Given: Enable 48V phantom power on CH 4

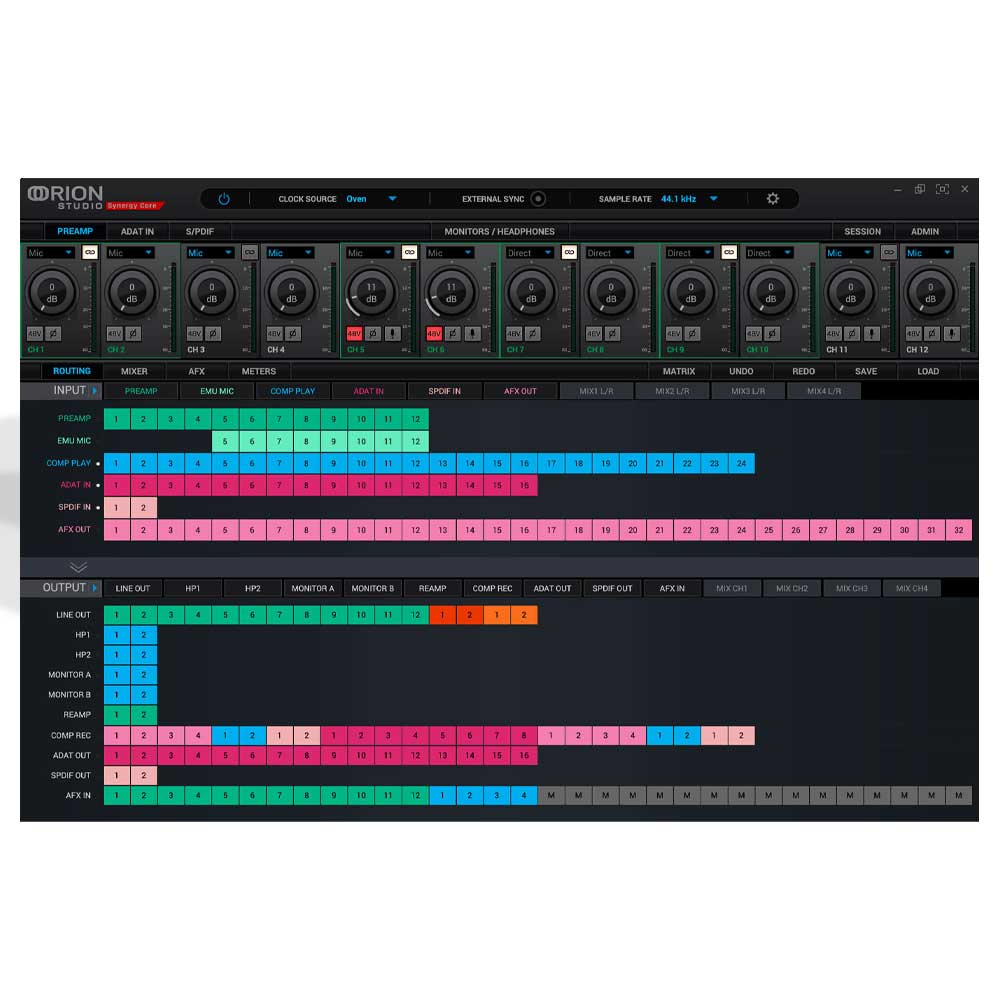Looking at the screenshot, I should (x=274, y=334).
